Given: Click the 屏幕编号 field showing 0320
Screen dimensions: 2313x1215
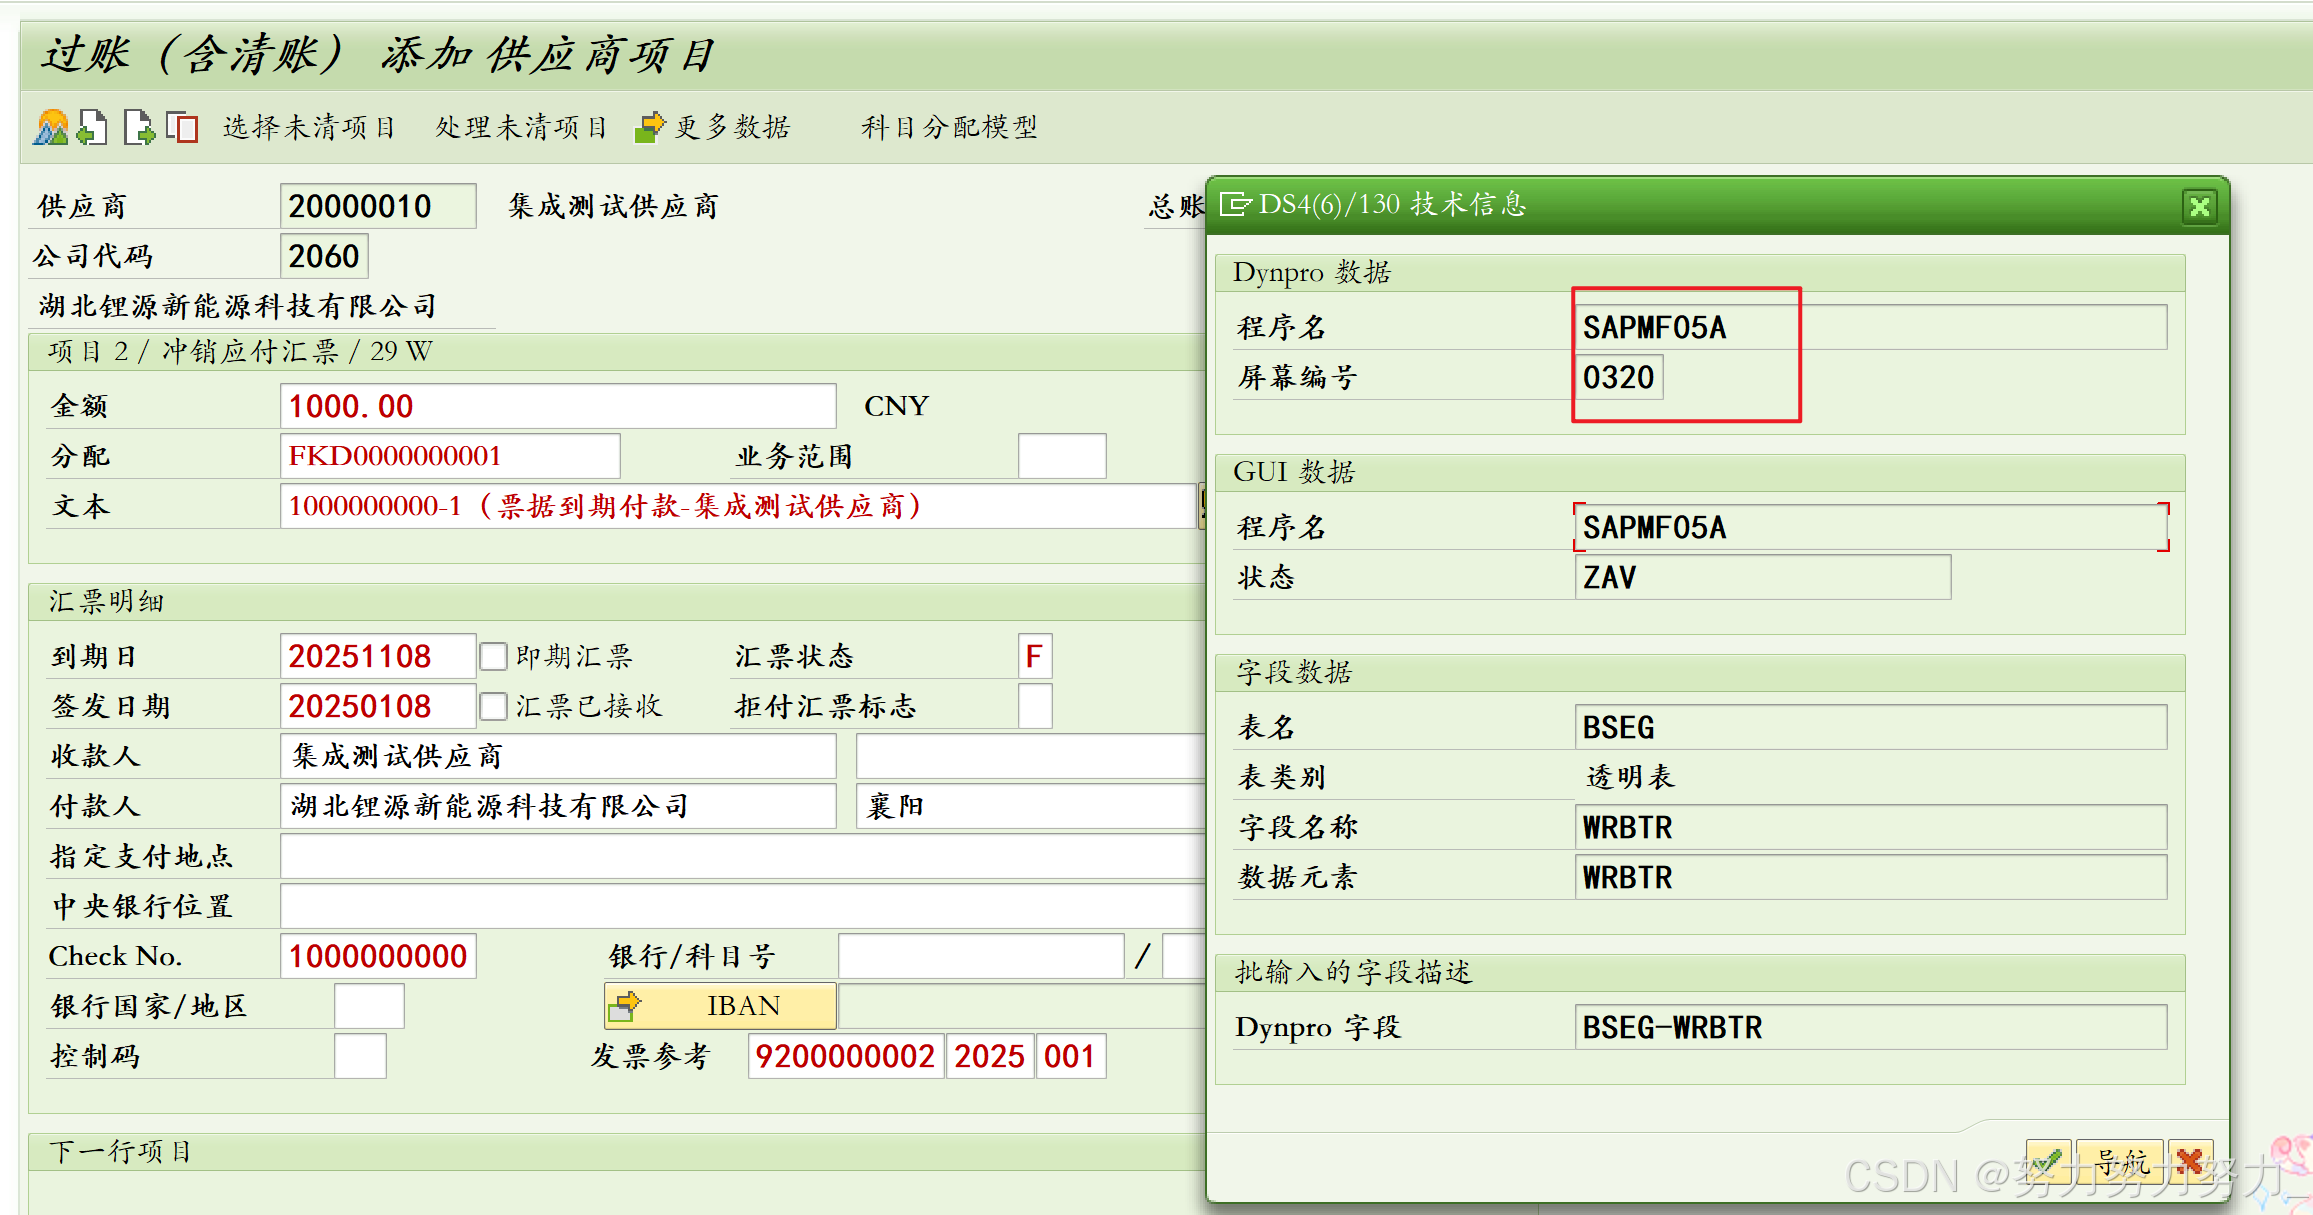Looking at the screenshot, I should point(1618,378).
